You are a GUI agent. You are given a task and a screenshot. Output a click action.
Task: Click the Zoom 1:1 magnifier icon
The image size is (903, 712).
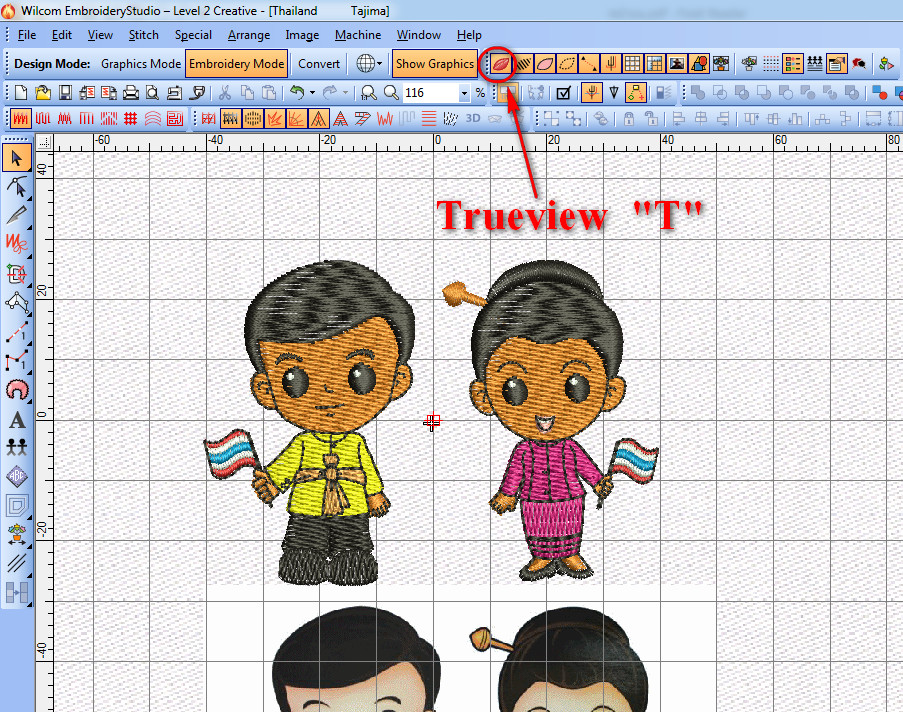369,92
